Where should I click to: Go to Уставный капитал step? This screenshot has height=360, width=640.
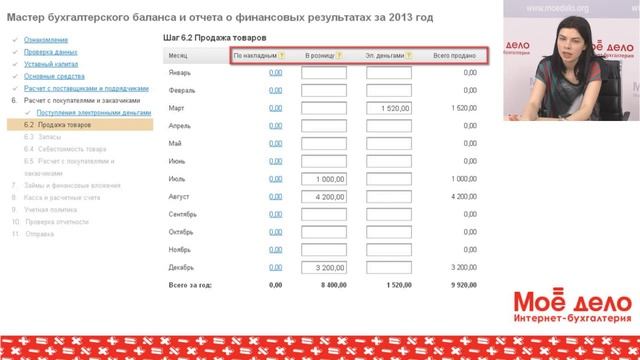(x=51, y=64)
